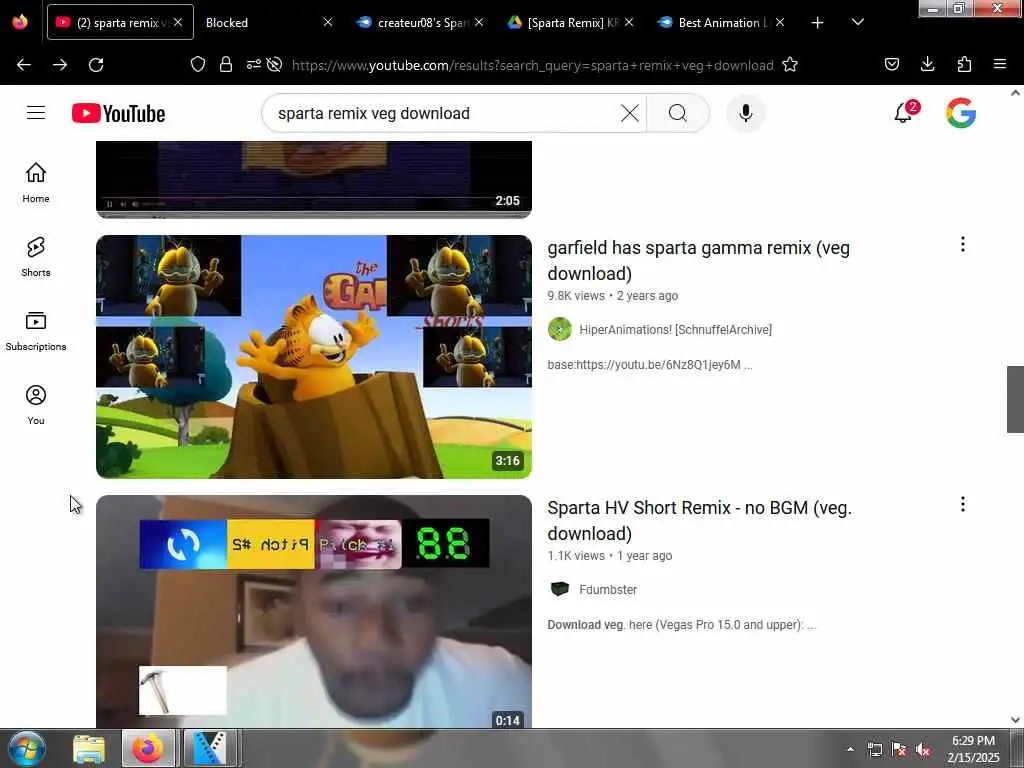The width and height of the screenshot is (1024, 768).
Task: Go back with the browser back arrow
Action: 24,65
